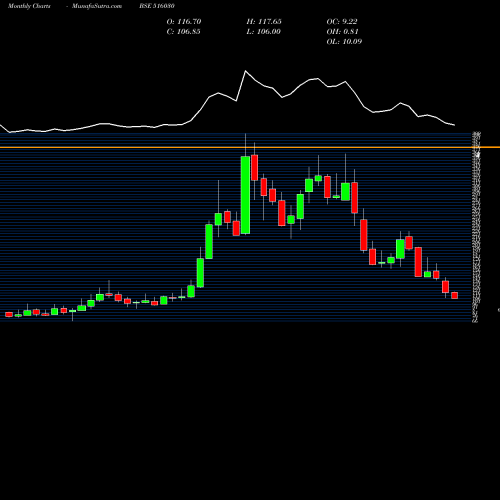Select the high value 'H: 117.65'

tap(264, 22)
